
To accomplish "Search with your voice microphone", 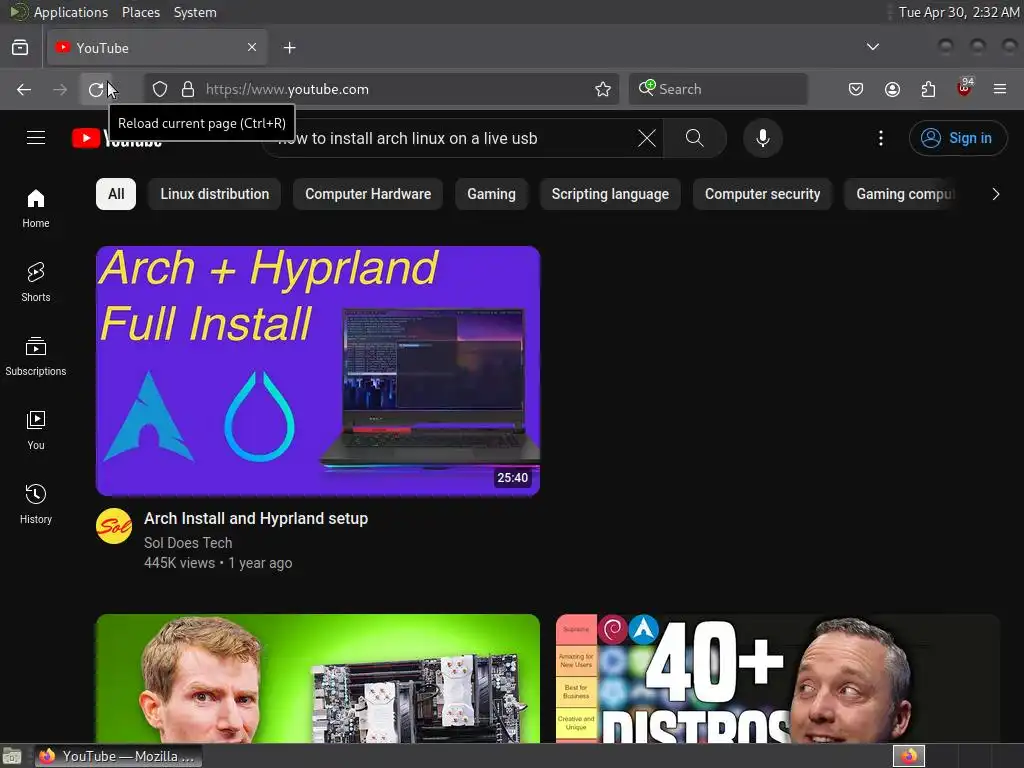I will coord(763,138).
